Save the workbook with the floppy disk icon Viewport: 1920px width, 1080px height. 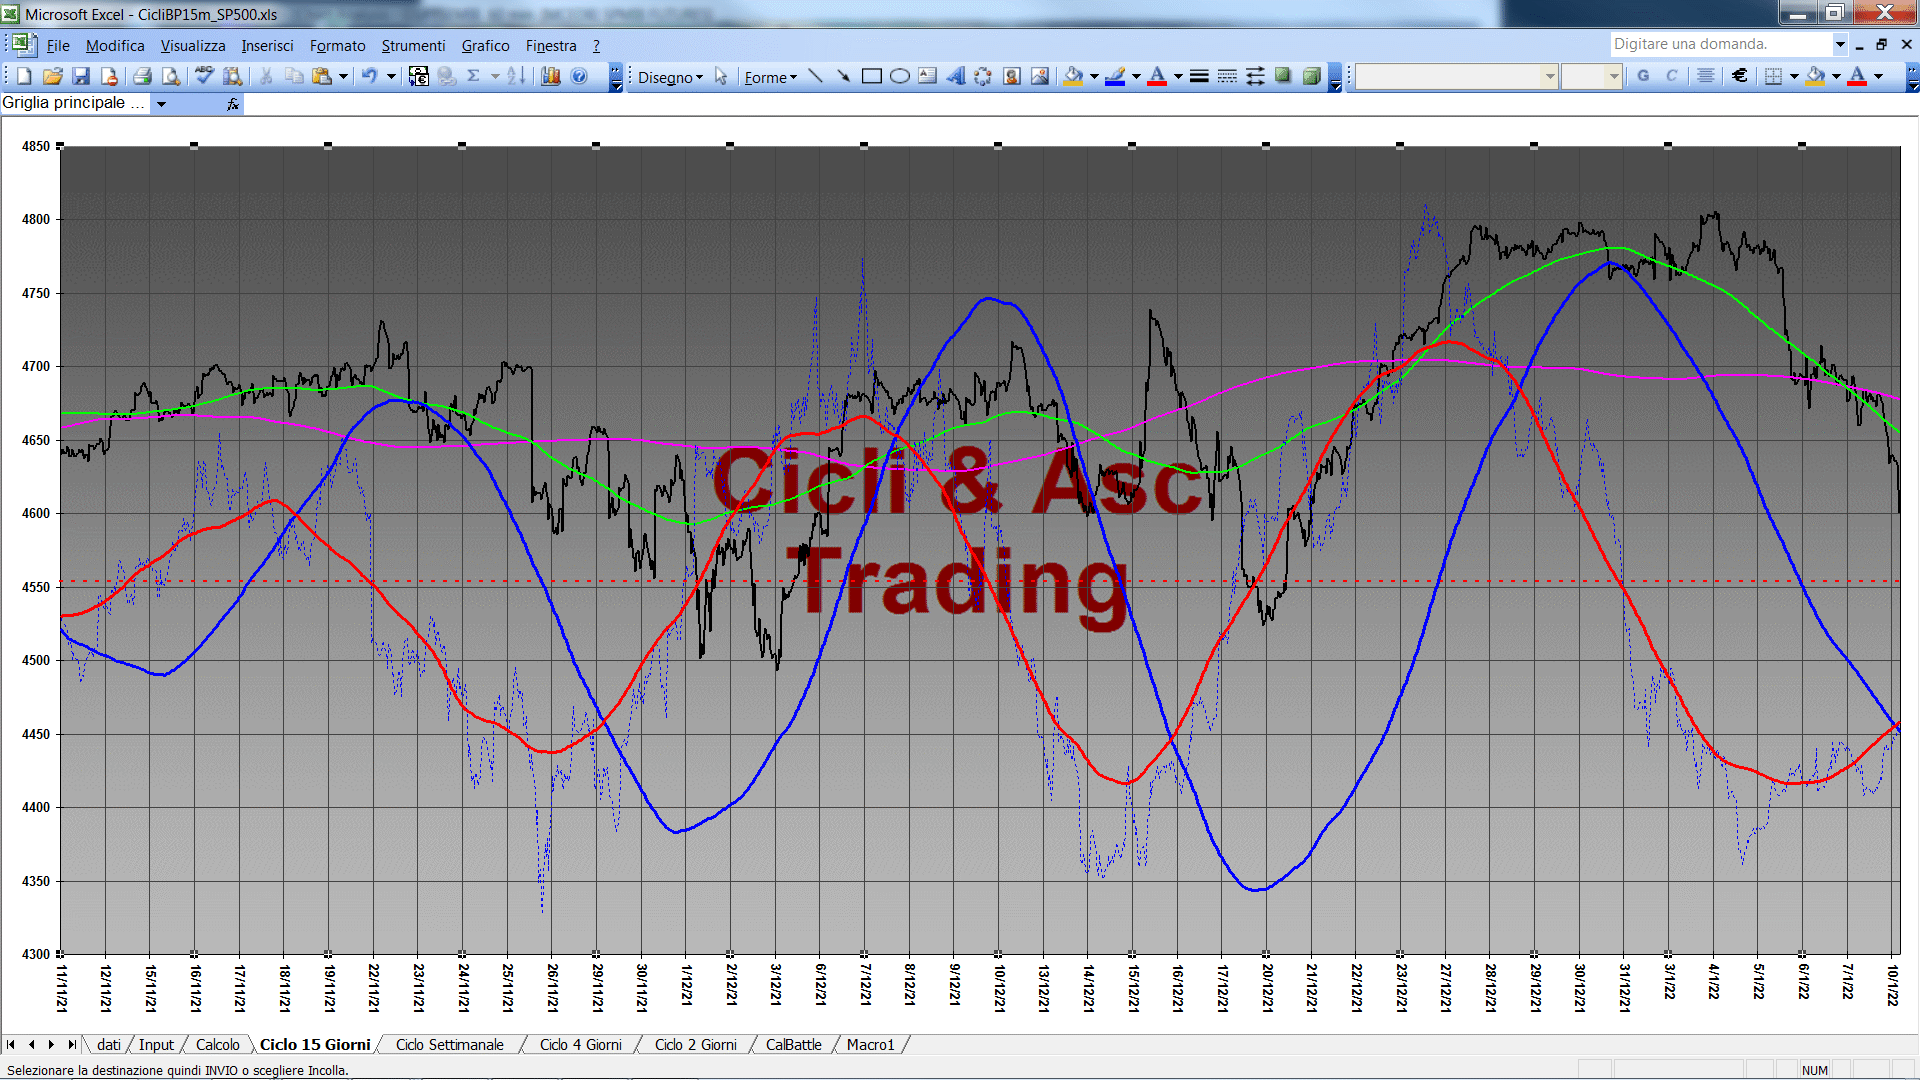click(81, 76)
